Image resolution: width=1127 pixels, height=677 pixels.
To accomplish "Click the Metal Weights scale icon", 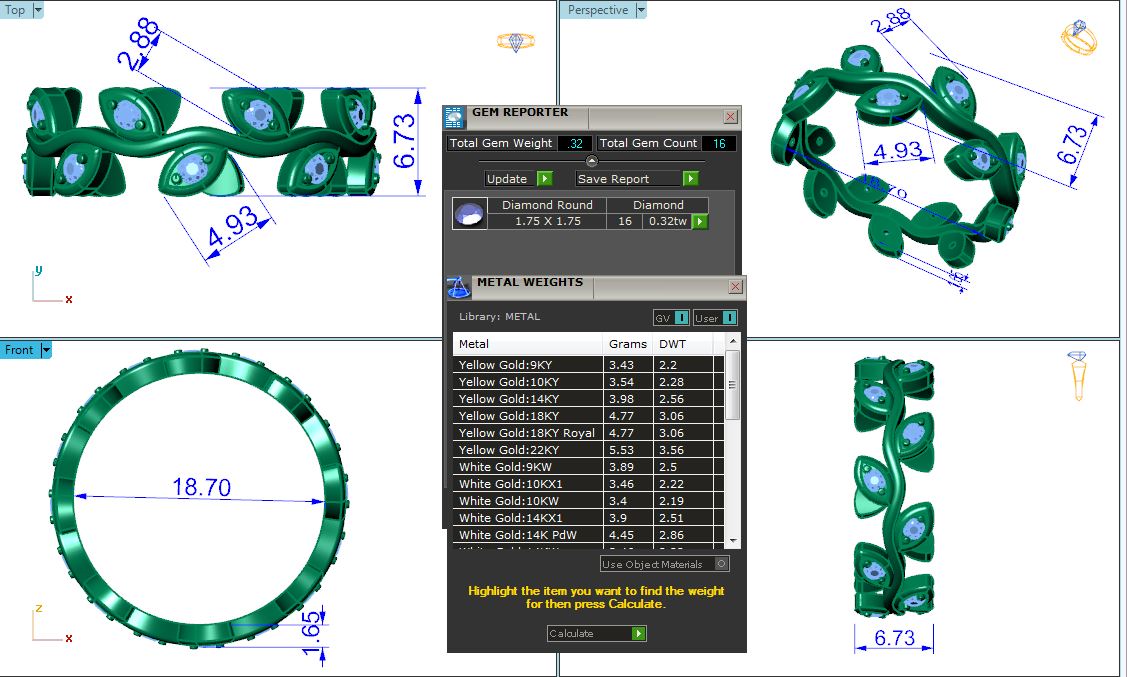I will pyautogui.click(x=458, y=287).
